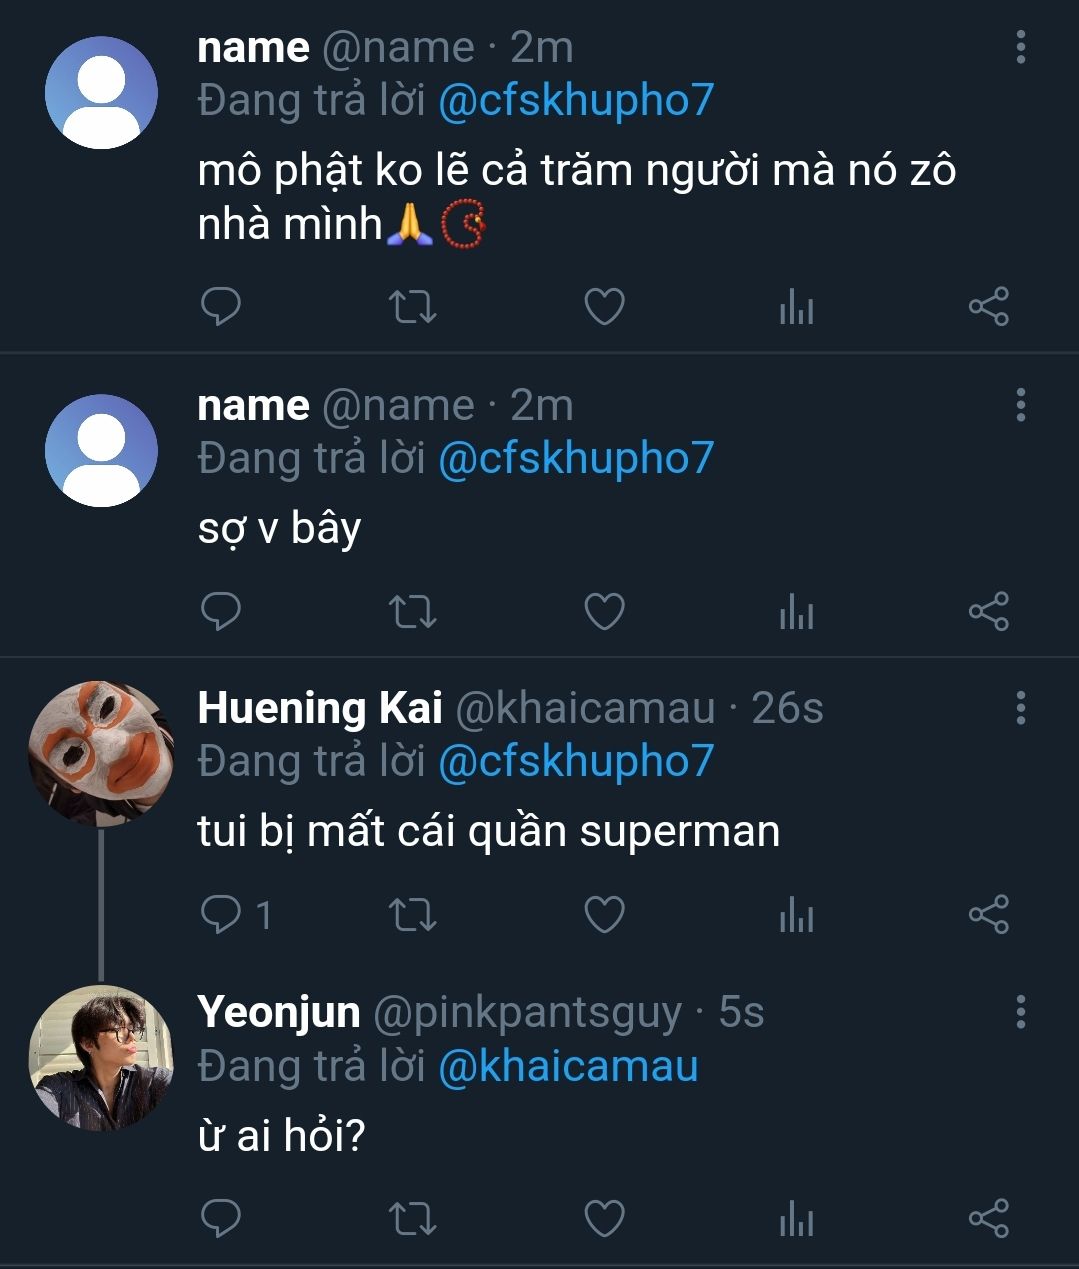
Task: Open Huening Kai's masked avatar
Action: 100,754
